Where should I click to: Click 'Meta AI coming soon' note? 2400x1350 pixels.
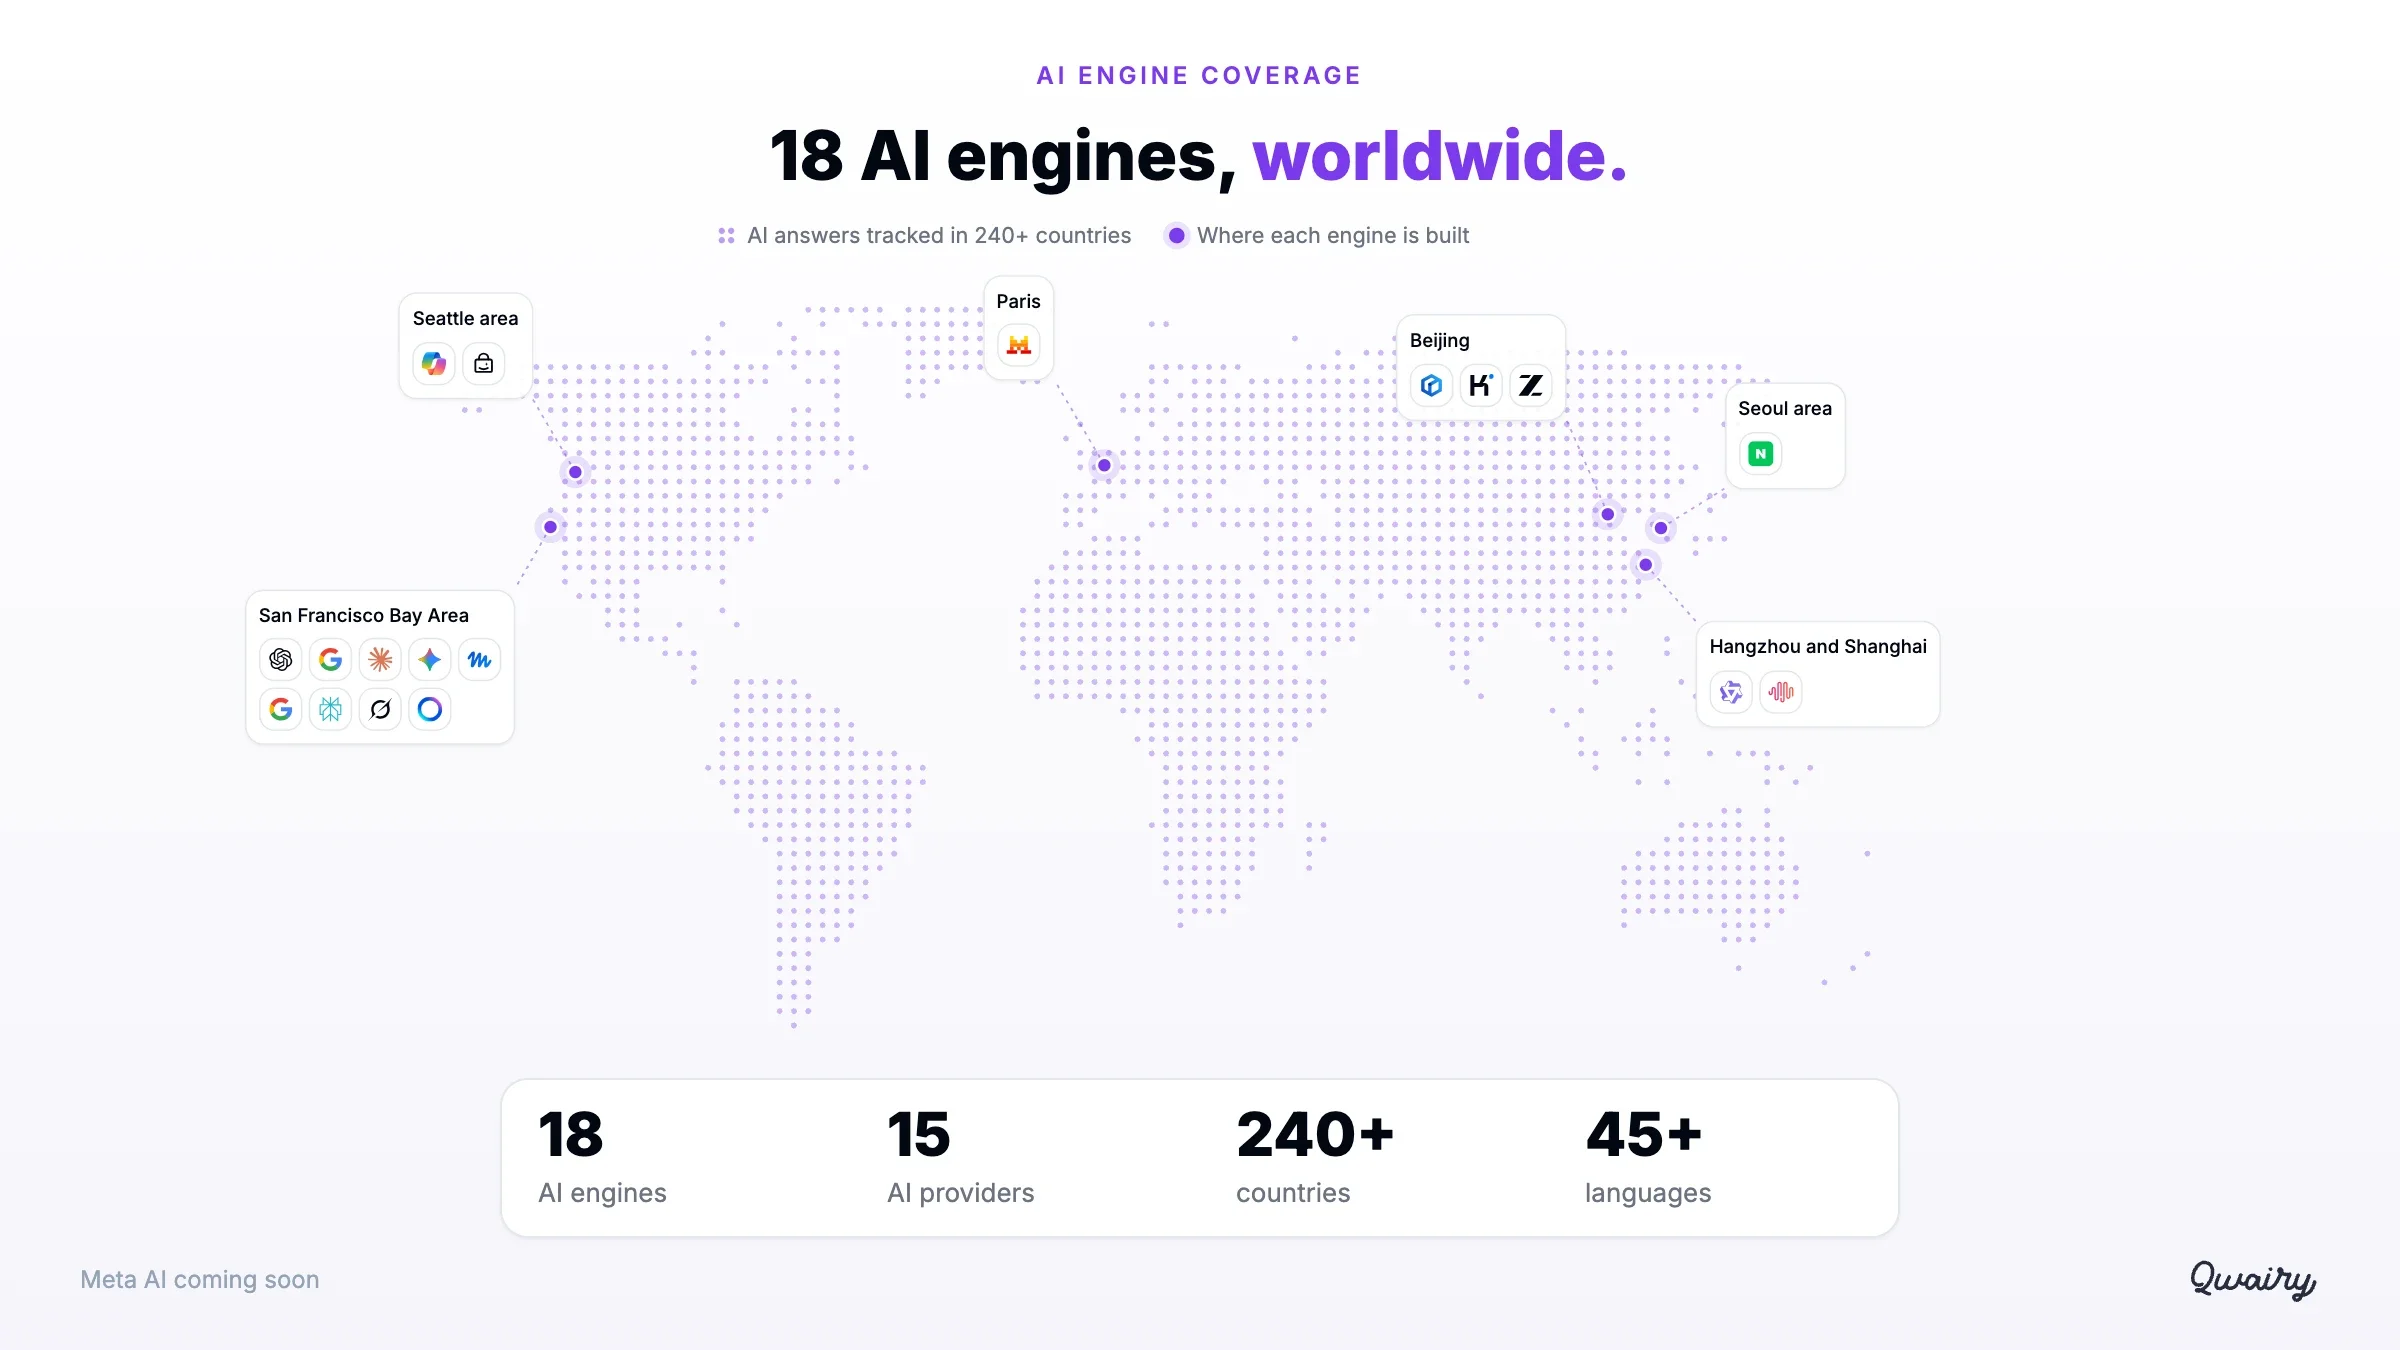tap(200, 1280)
